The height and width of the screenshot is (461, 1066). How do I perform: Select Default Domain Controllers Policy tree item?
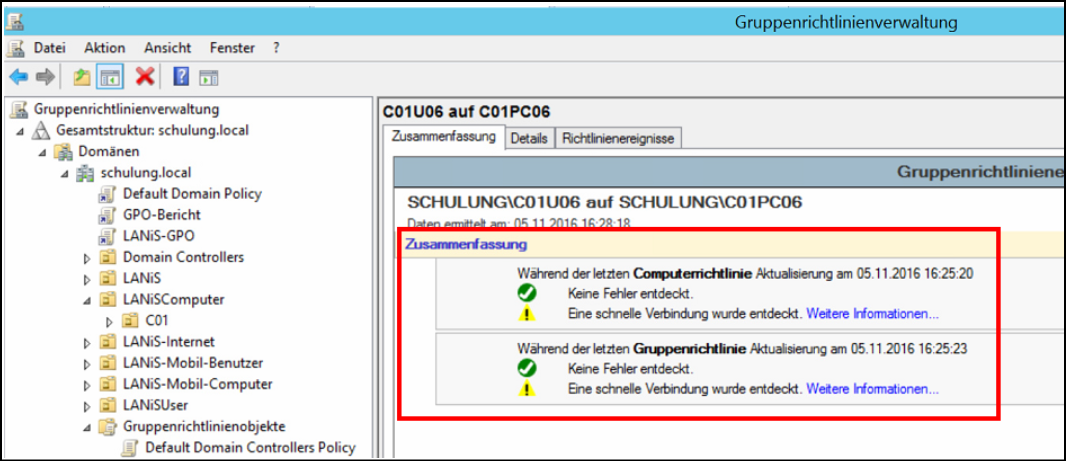pyautogui.click(x=250, y=447)
